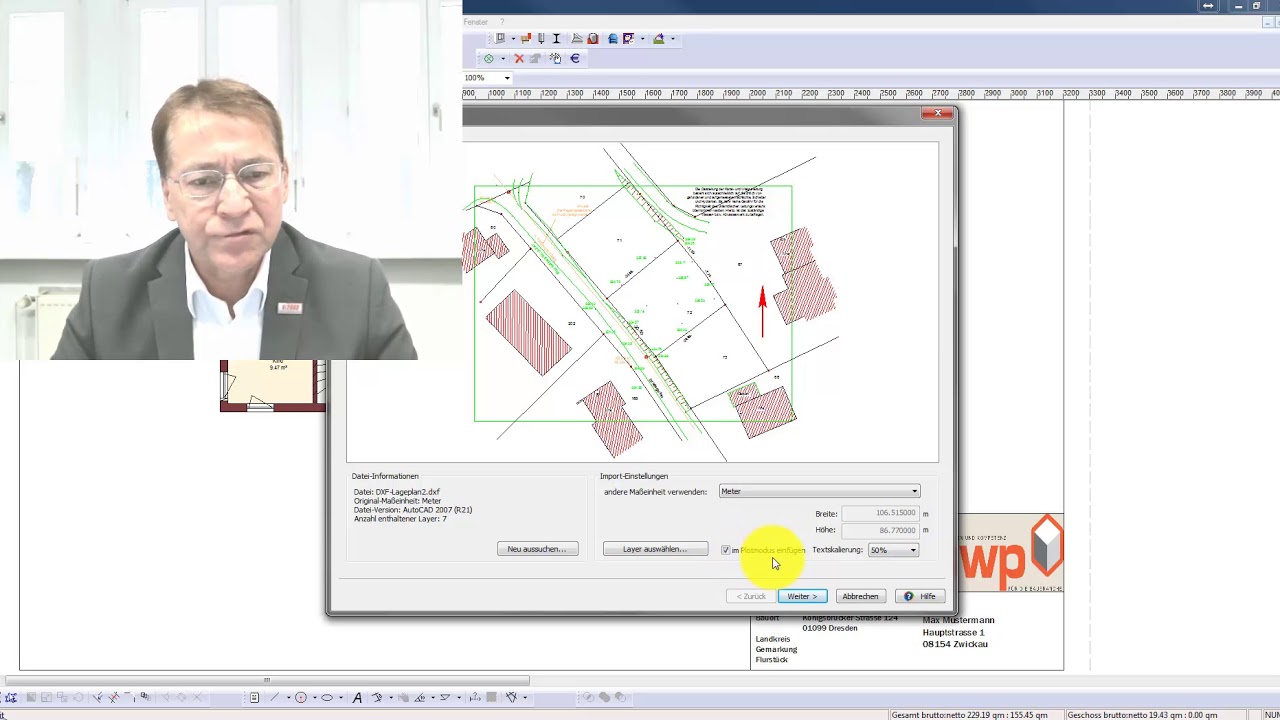
Task: Click the pin marker toolbar icon
Action: point(541,38)
